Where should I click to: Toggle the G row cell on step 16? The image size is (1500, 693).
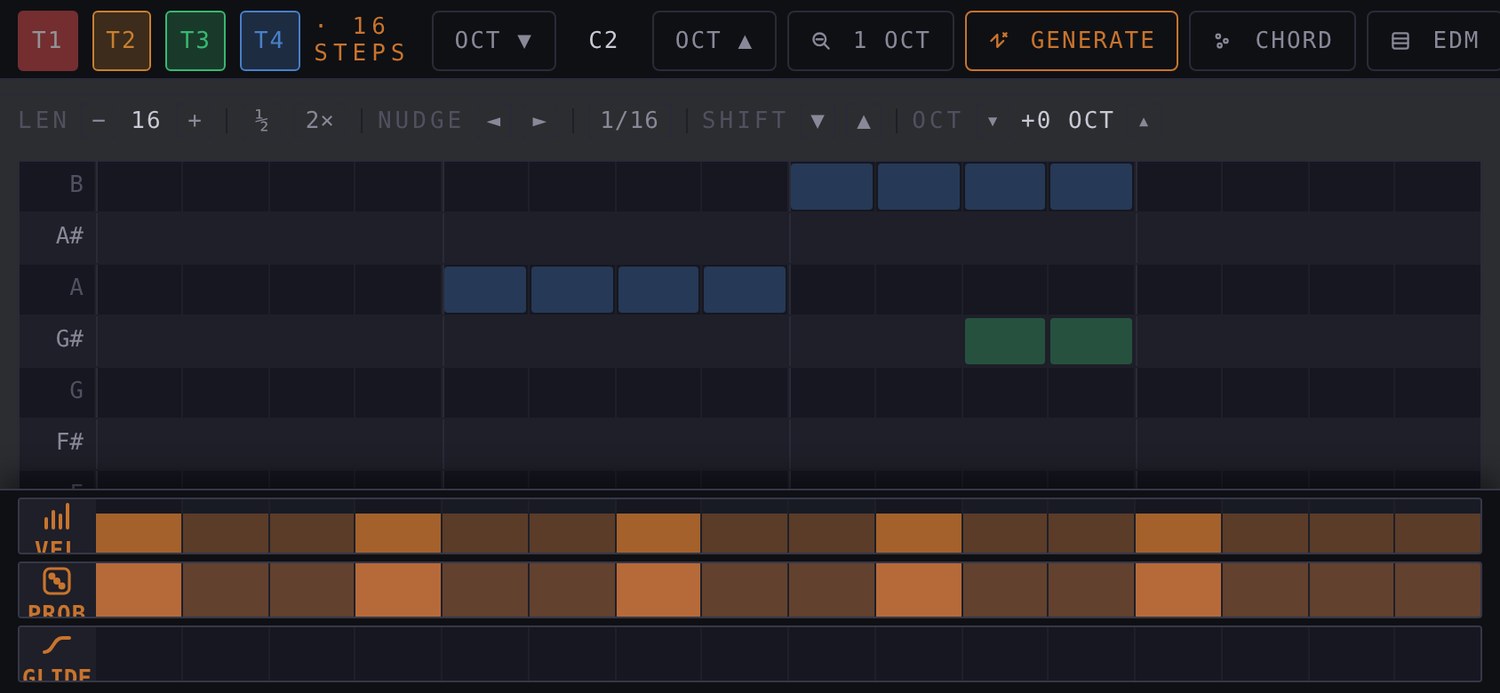(x=1438, y=392)
